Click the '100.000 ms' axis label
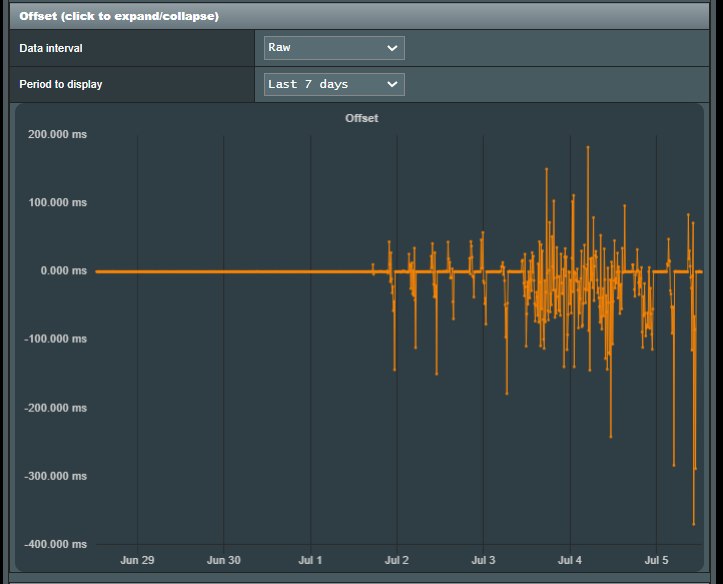723x584 pixels. click(58, 202)
